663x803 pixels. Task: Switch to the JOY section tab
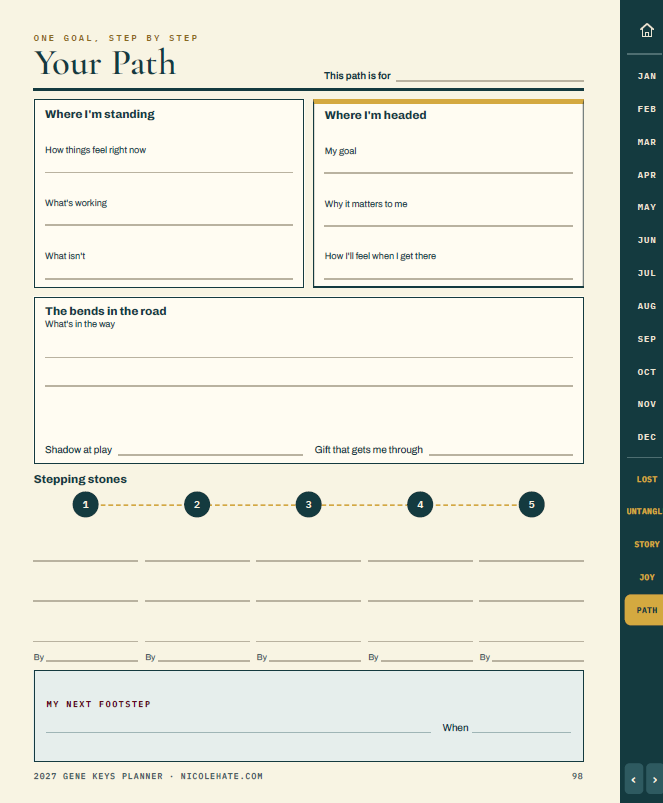point(647,577)
